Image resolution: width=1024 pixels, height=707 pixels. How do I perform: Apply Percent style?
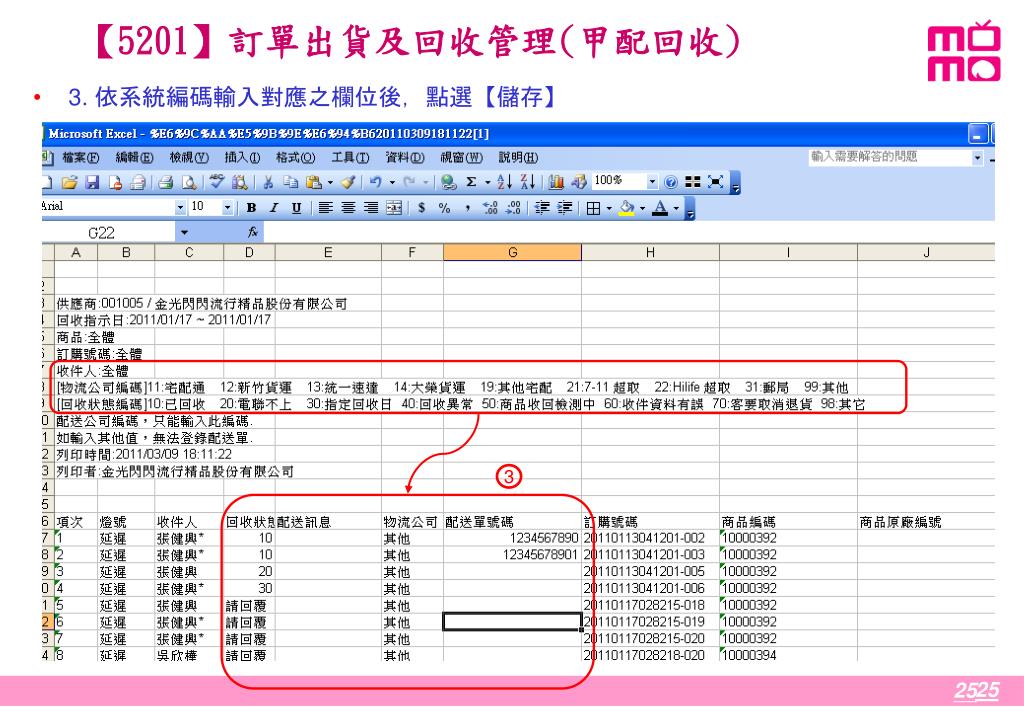pyautogui.click(x=445, y=208)
